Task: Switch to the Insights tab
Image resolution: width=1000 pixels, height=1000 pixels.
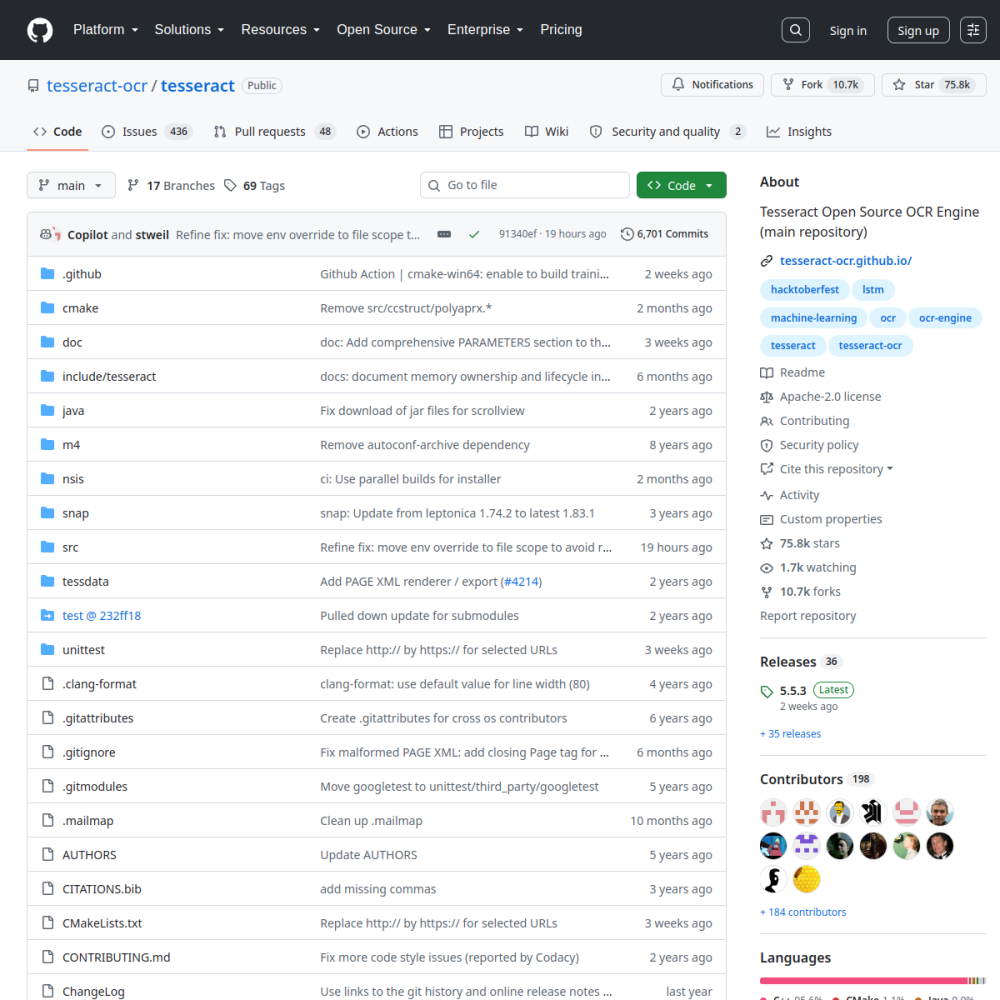Action: tap(799, 131)
